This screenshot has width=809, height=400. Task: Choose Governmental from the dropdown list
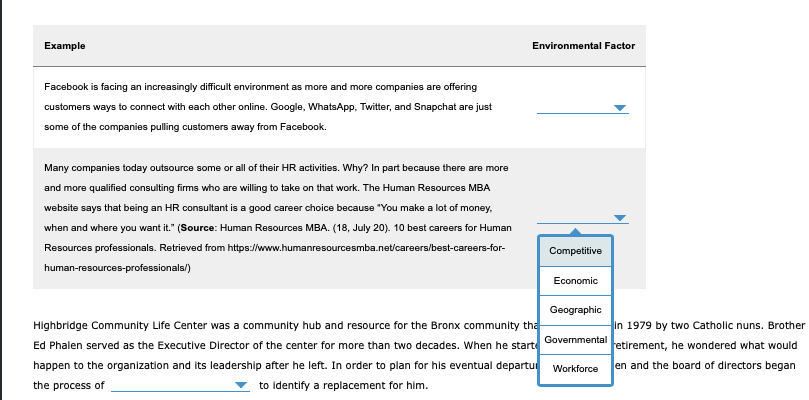point(575,340)
